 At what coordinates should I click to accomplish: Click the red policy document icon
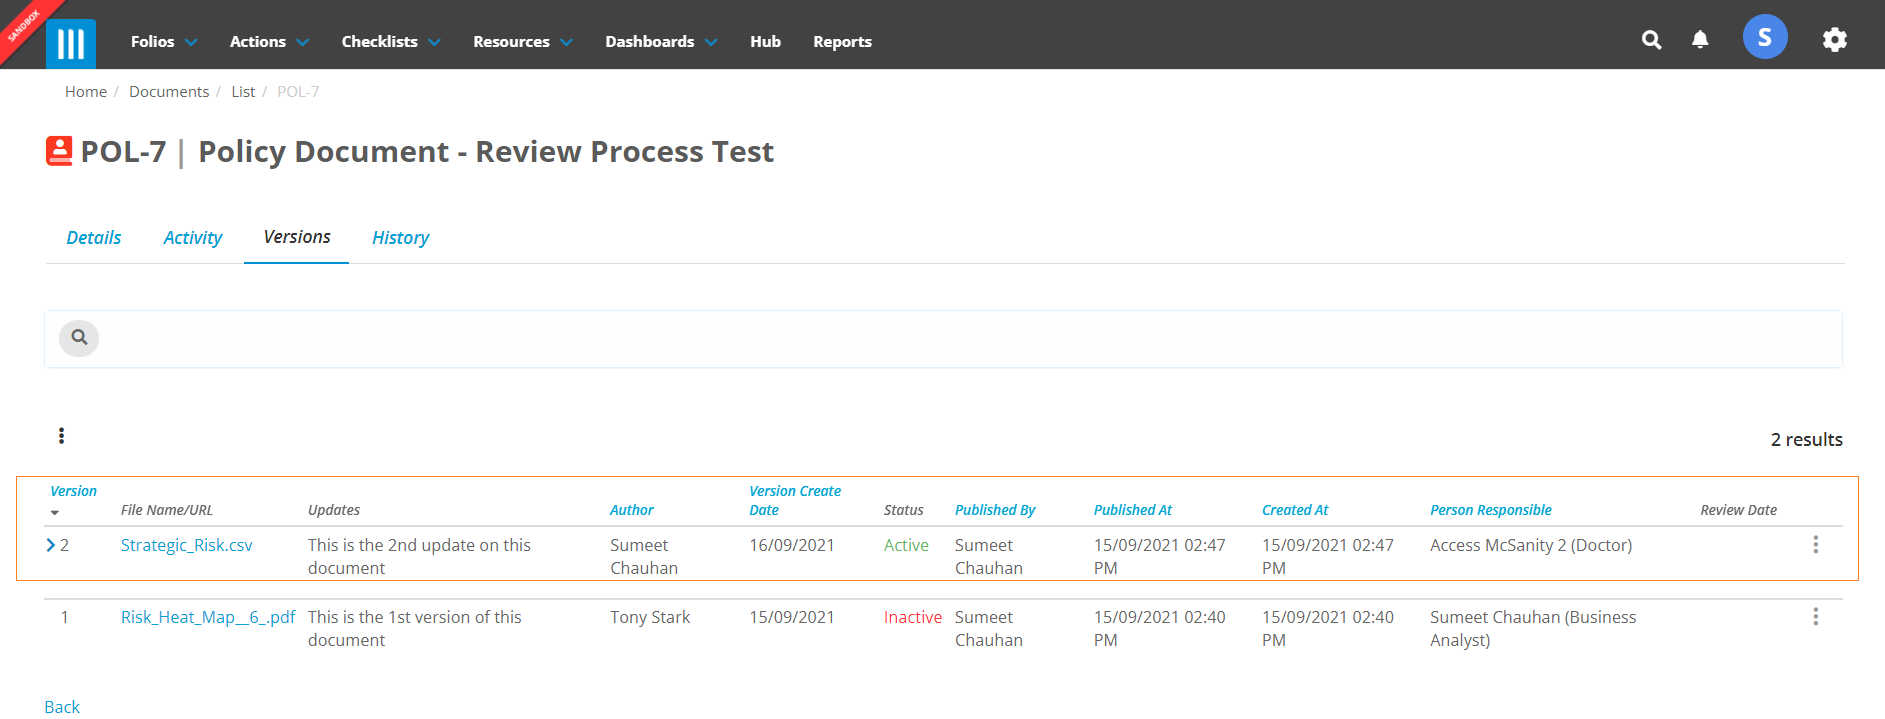tap(59, 151)
